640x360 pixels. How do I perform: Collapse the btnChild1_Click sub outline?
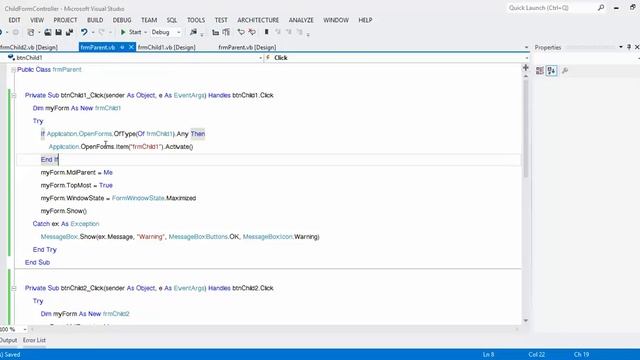pyautogui.click(x=13, y=96)
